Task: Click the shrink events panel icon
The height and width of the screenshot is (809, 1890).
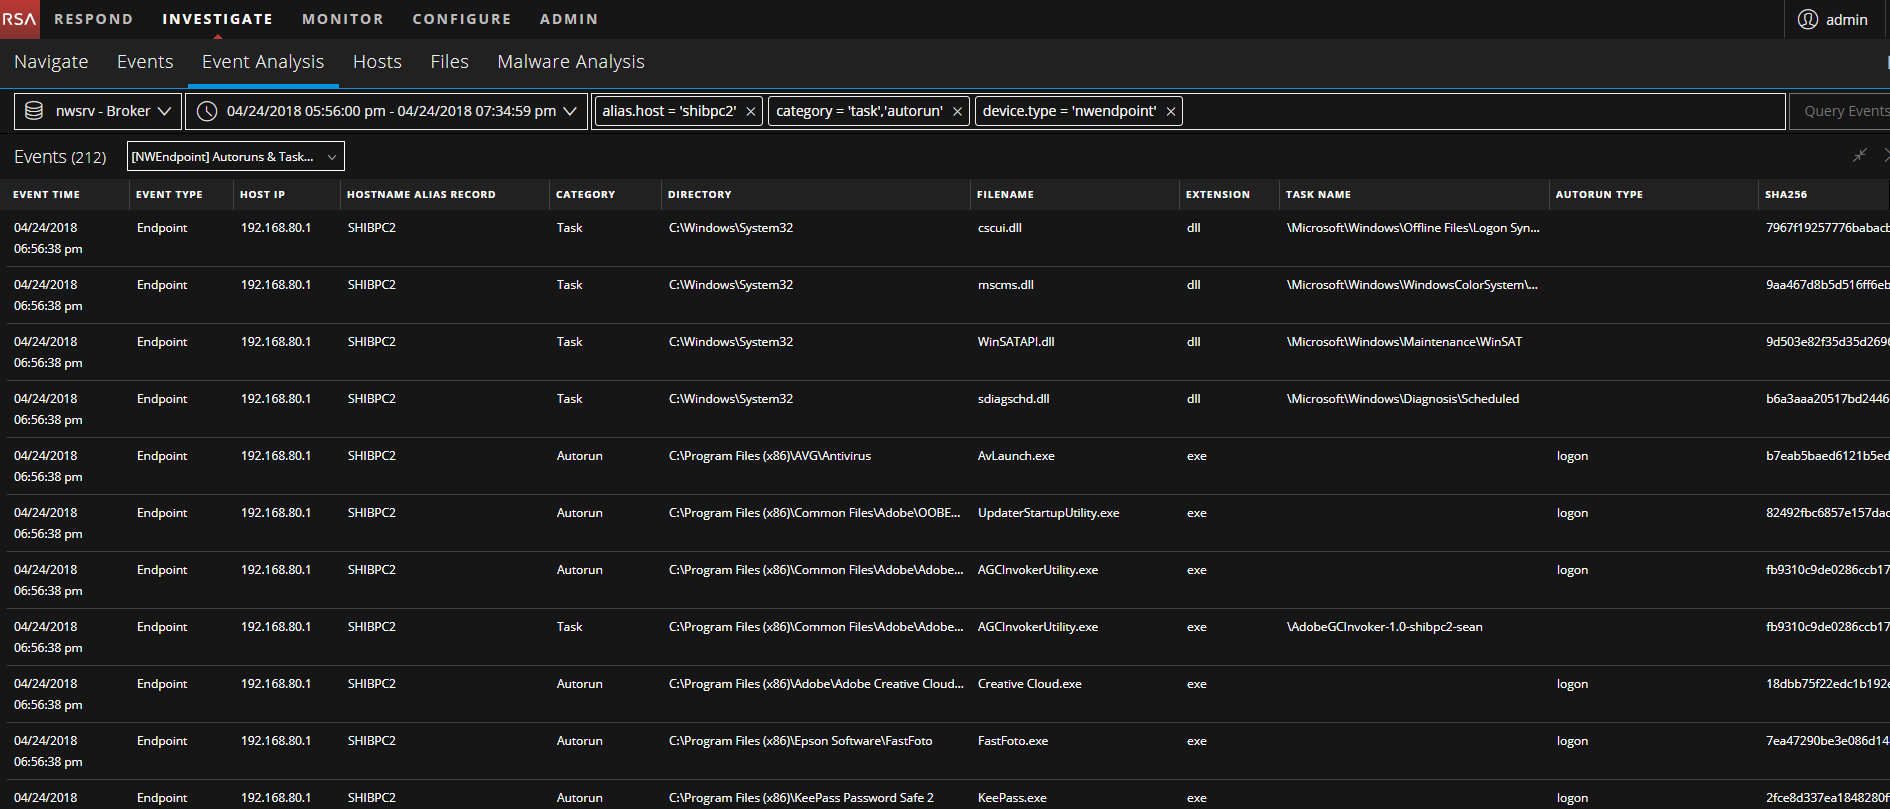Action: tap(1859, 155)
